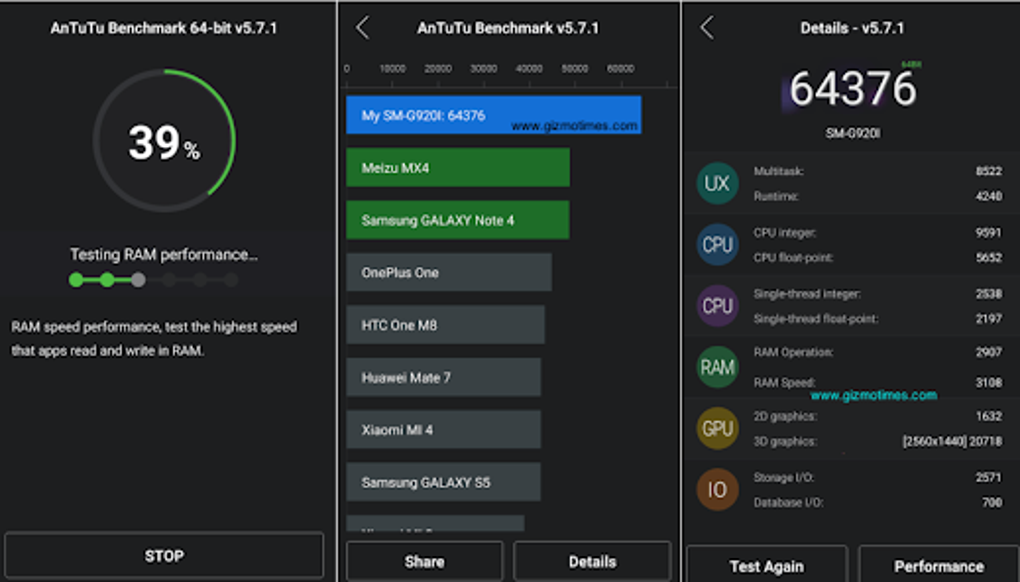Click the back arrow on benchmark ranking screen

[362, 29]
